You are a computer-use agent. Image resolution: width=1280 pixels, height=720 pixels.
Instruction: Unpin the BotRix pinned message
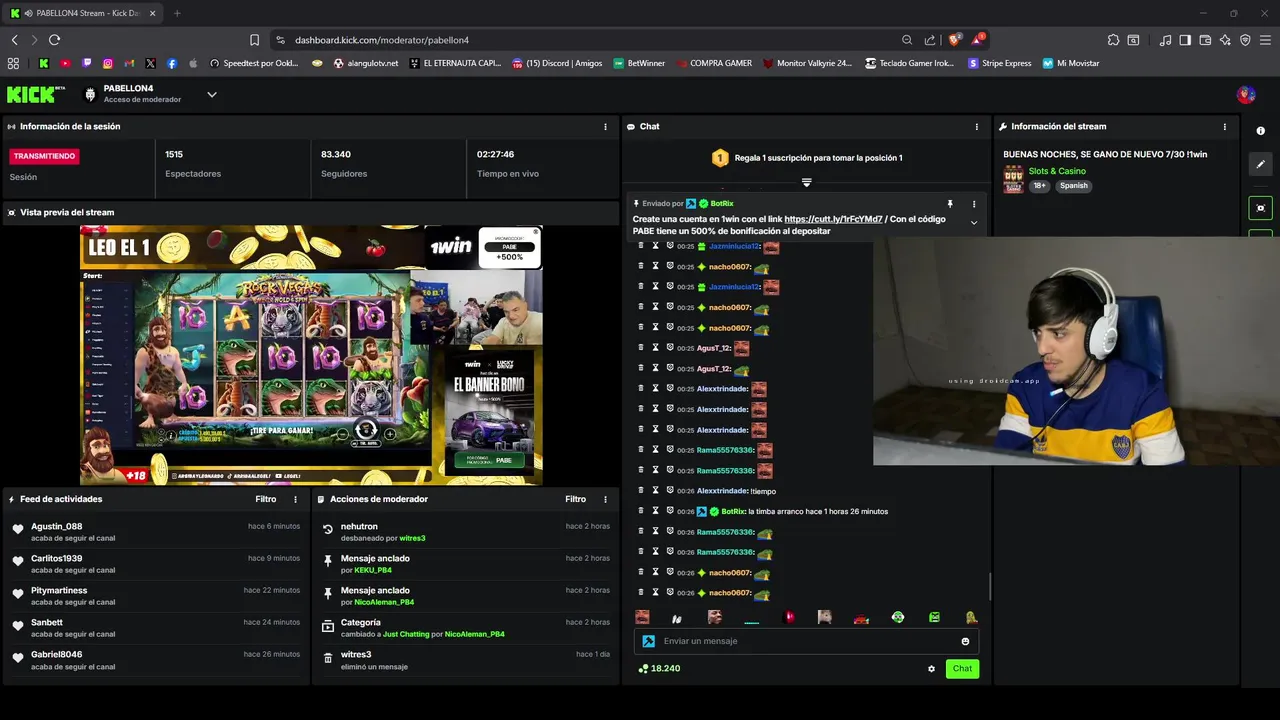click(950, 204)
